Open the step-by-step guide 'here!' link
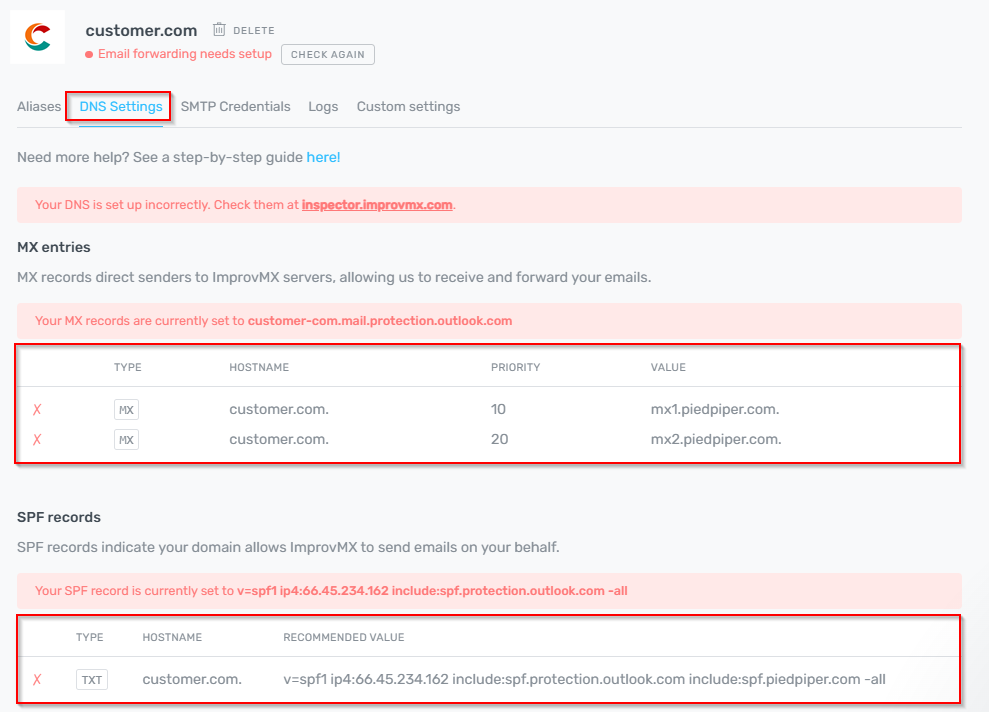The width and height of the screenshot is (989, 712). pos(323,157)
